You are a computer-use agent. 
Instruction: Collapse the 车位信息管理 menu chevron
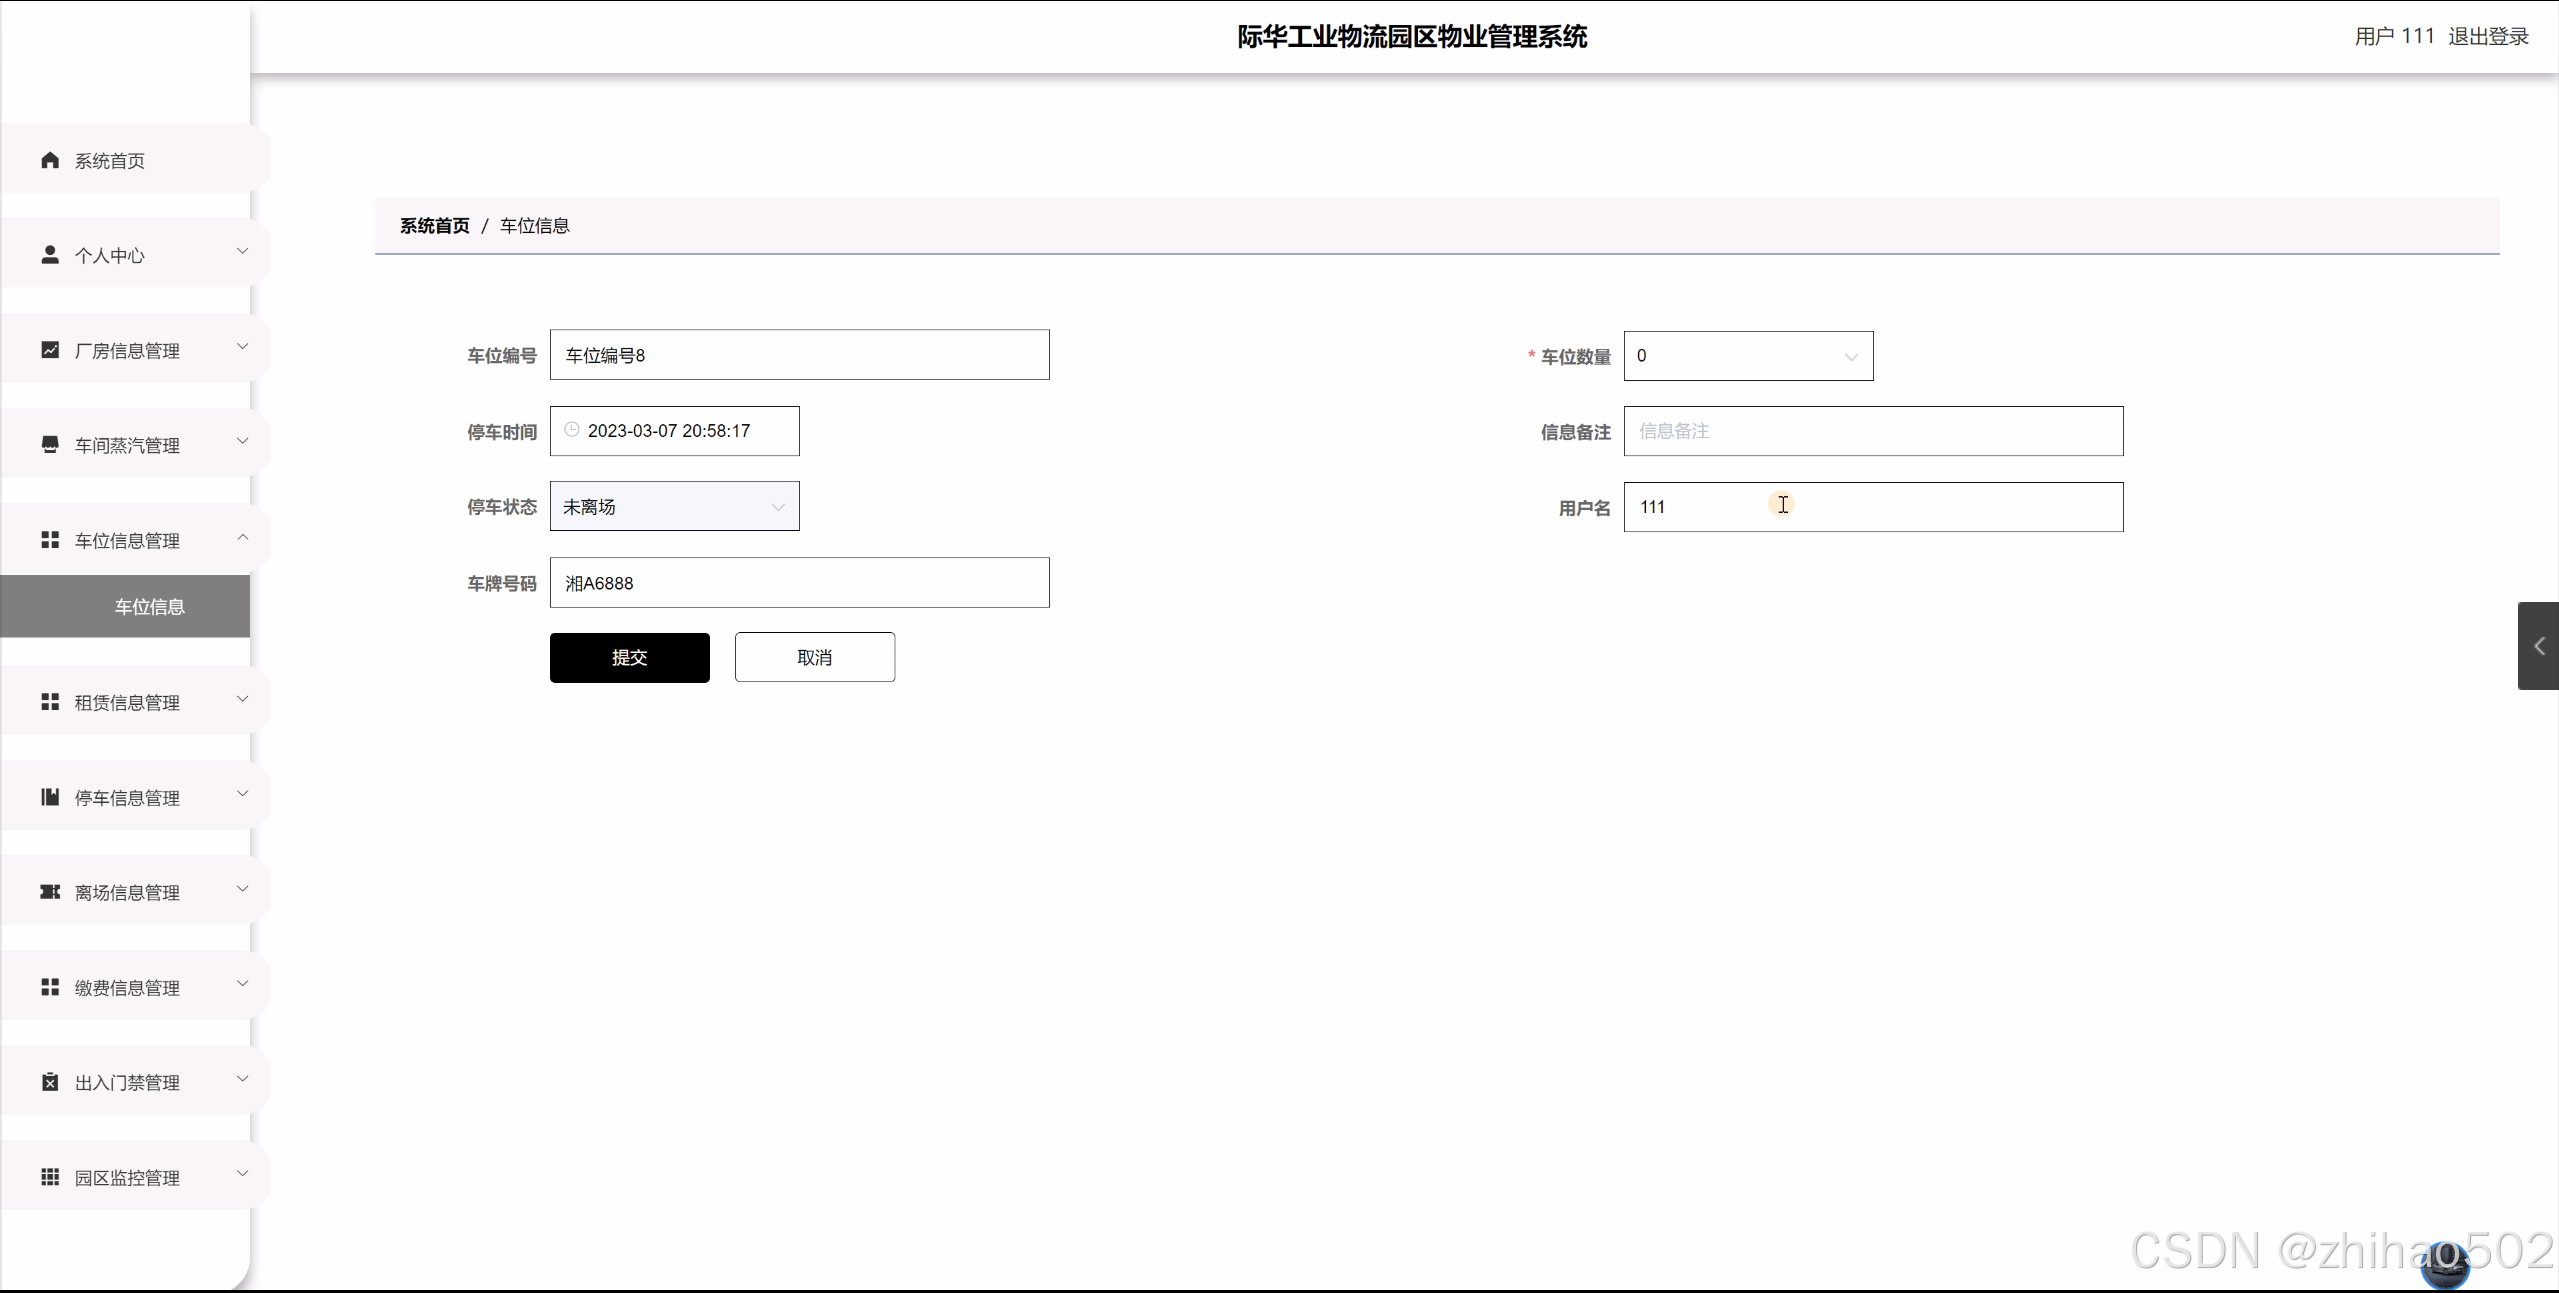(x=242, y=538)
